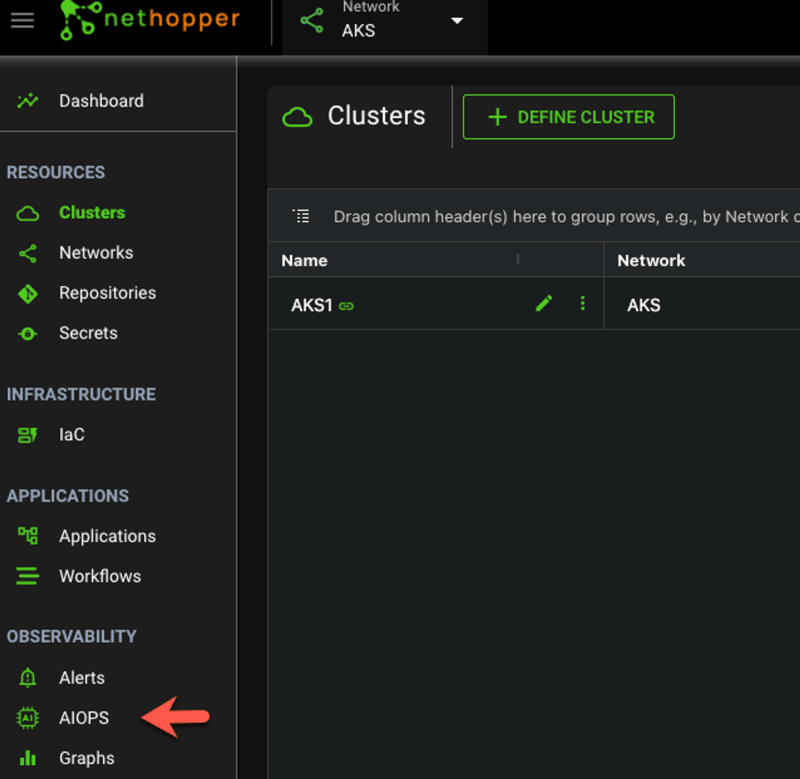The image size is (800, 779).
Task: Open the hamburger navigation menu
Action: (x=22, y=20)
